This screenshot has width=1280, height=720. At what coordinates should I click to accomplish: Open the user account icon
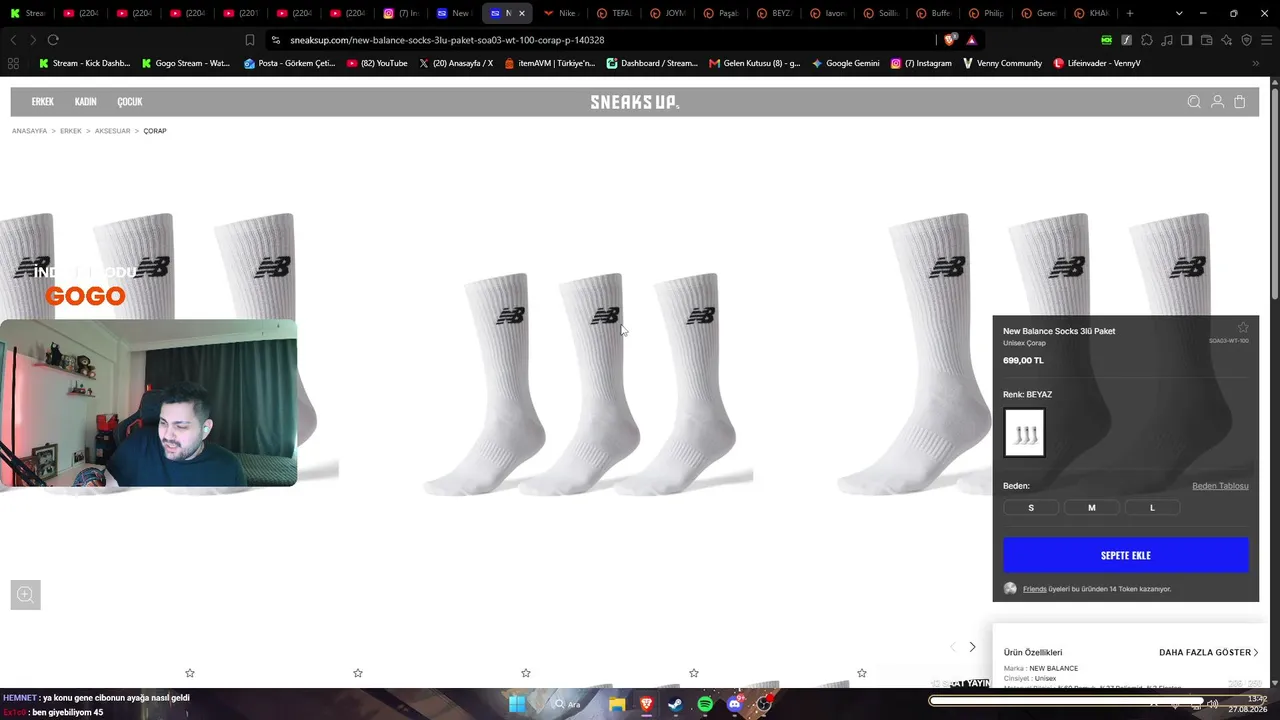[x=1217, y=102]
